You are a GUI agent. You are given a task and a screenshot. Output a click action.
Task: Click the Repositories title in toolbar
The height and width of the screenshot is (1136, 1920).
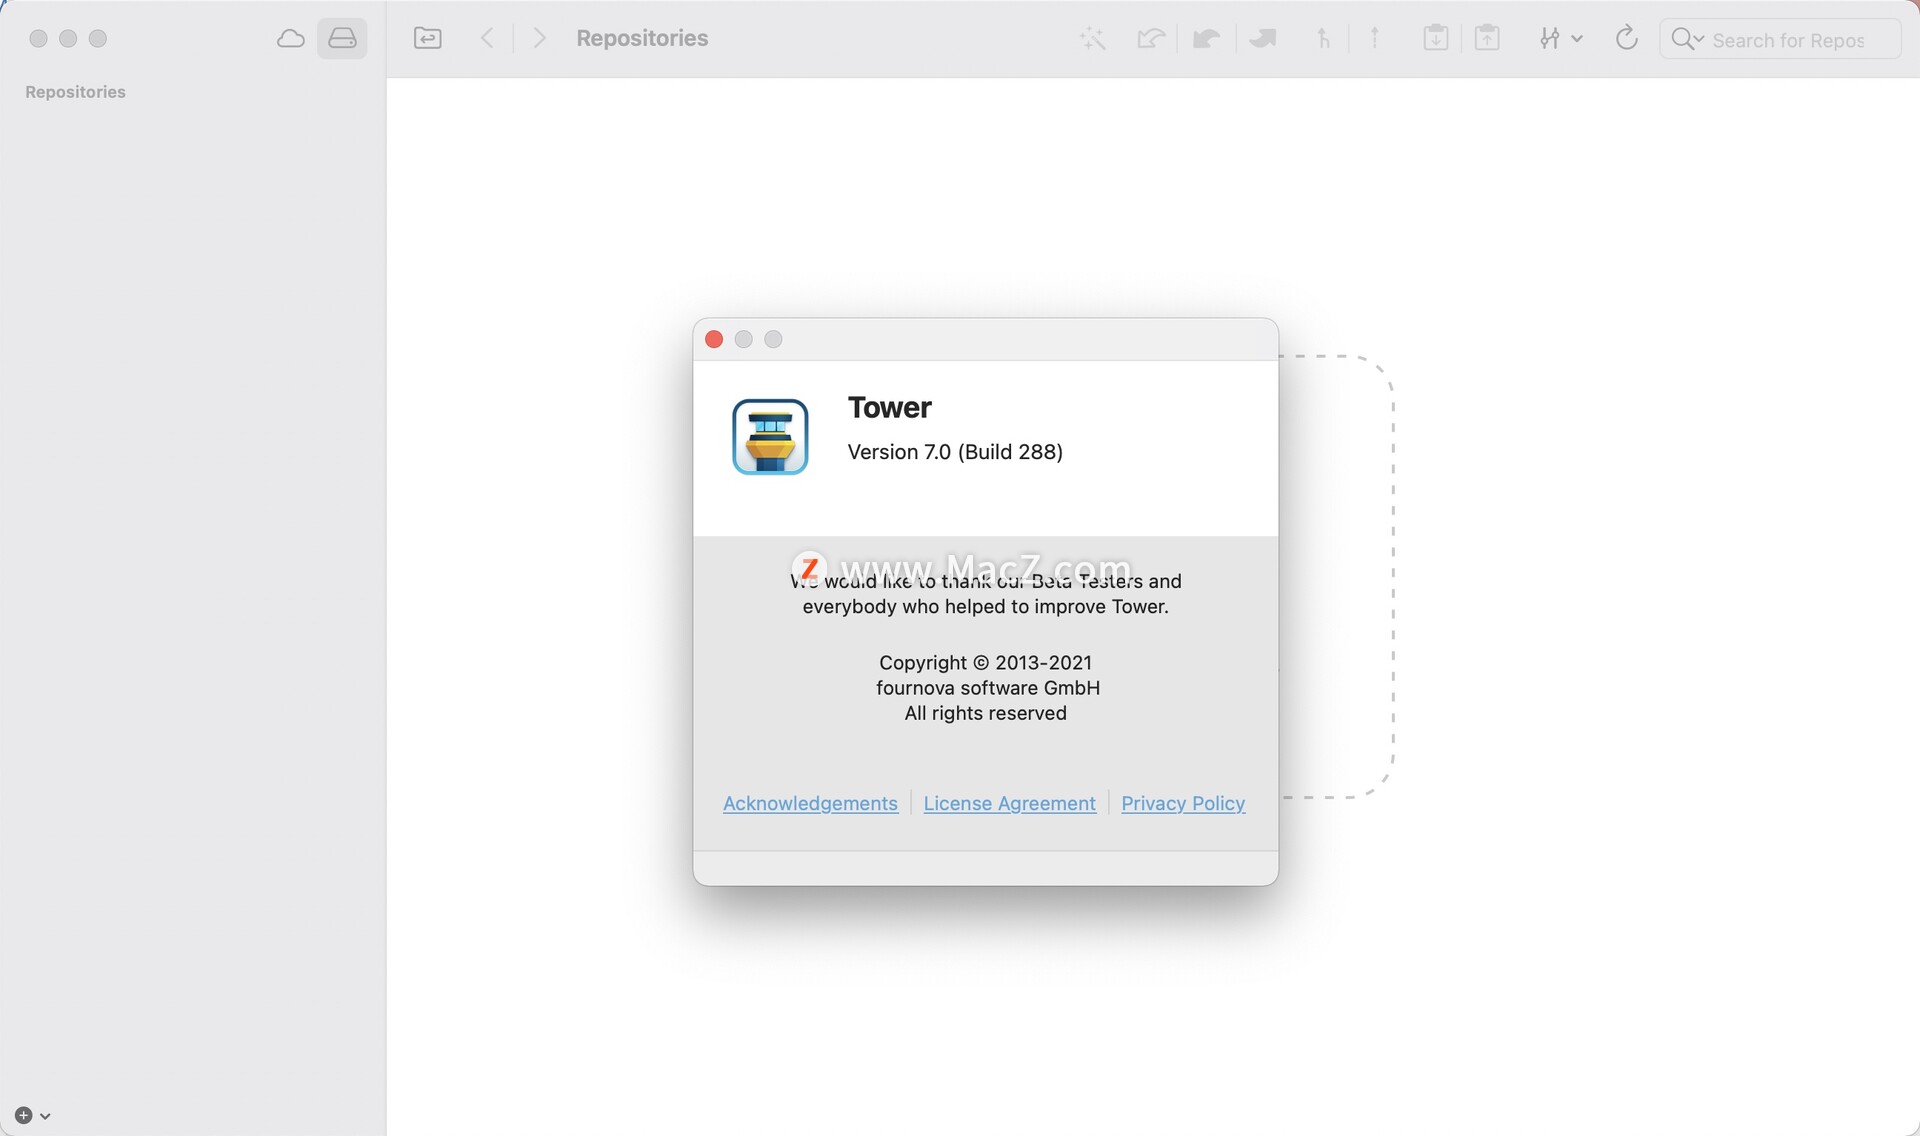tap(642, 38)
